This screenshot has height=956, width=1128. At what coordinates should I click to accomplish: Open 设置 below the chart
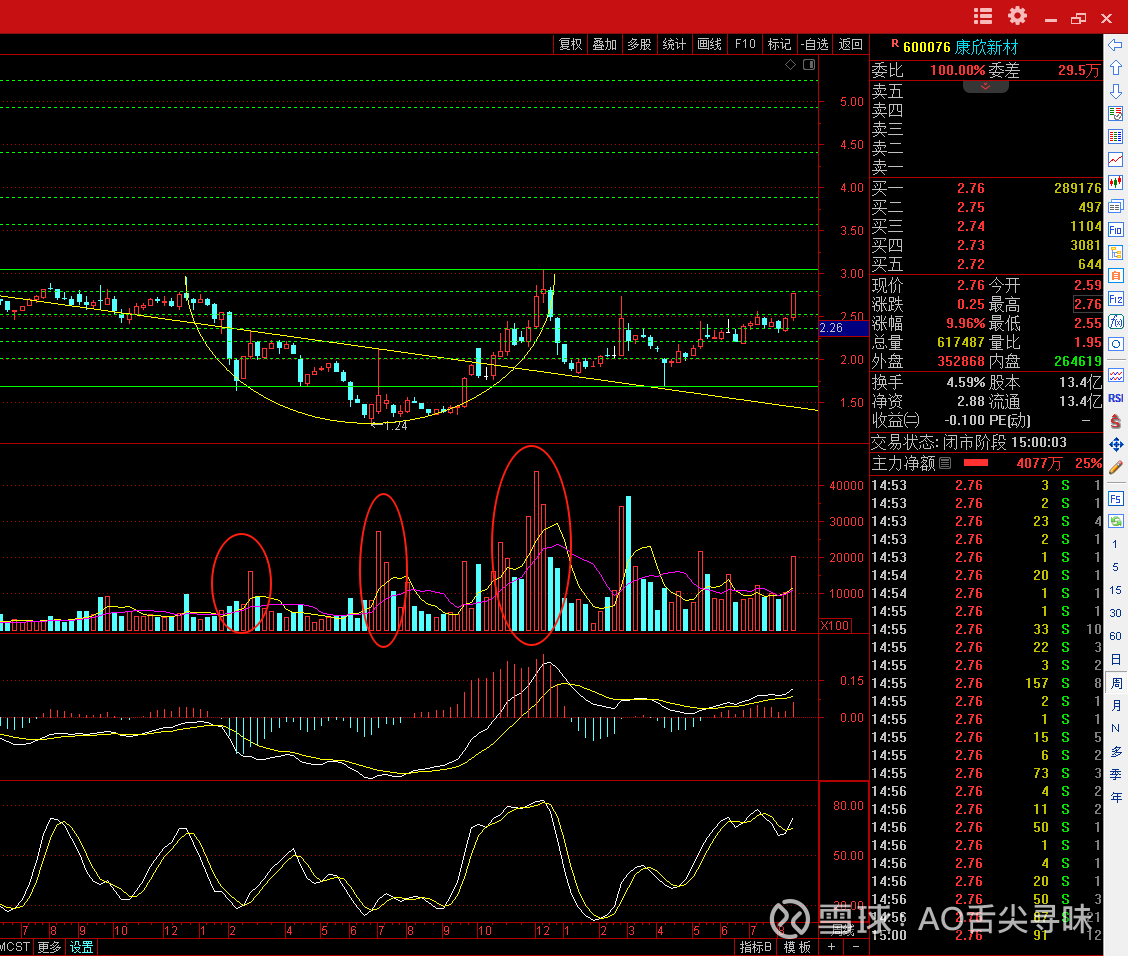(81, 947)
